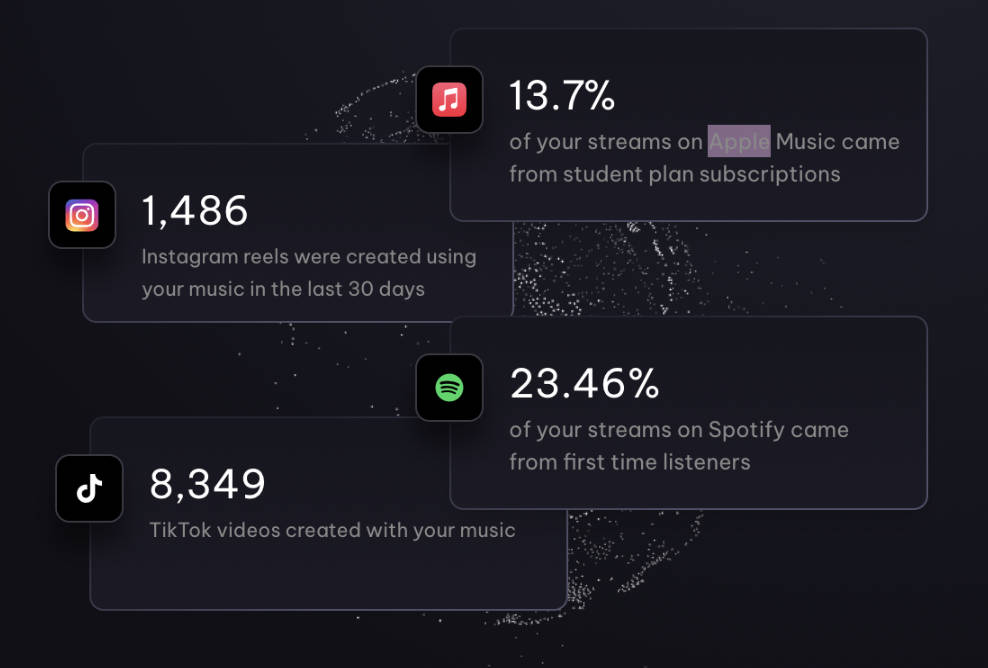Click the highlighted word Apple
This screenshot has height=668, width=988.
[739, 141]
